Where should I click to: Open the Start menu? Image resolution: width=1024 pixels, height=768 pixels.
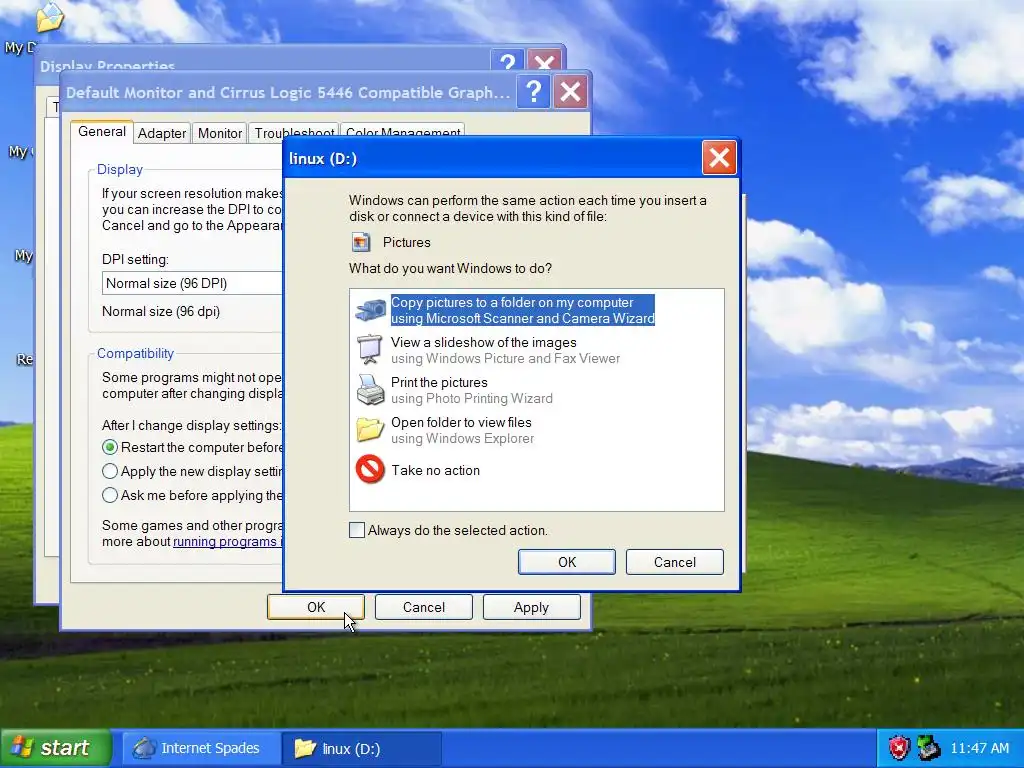55,748
